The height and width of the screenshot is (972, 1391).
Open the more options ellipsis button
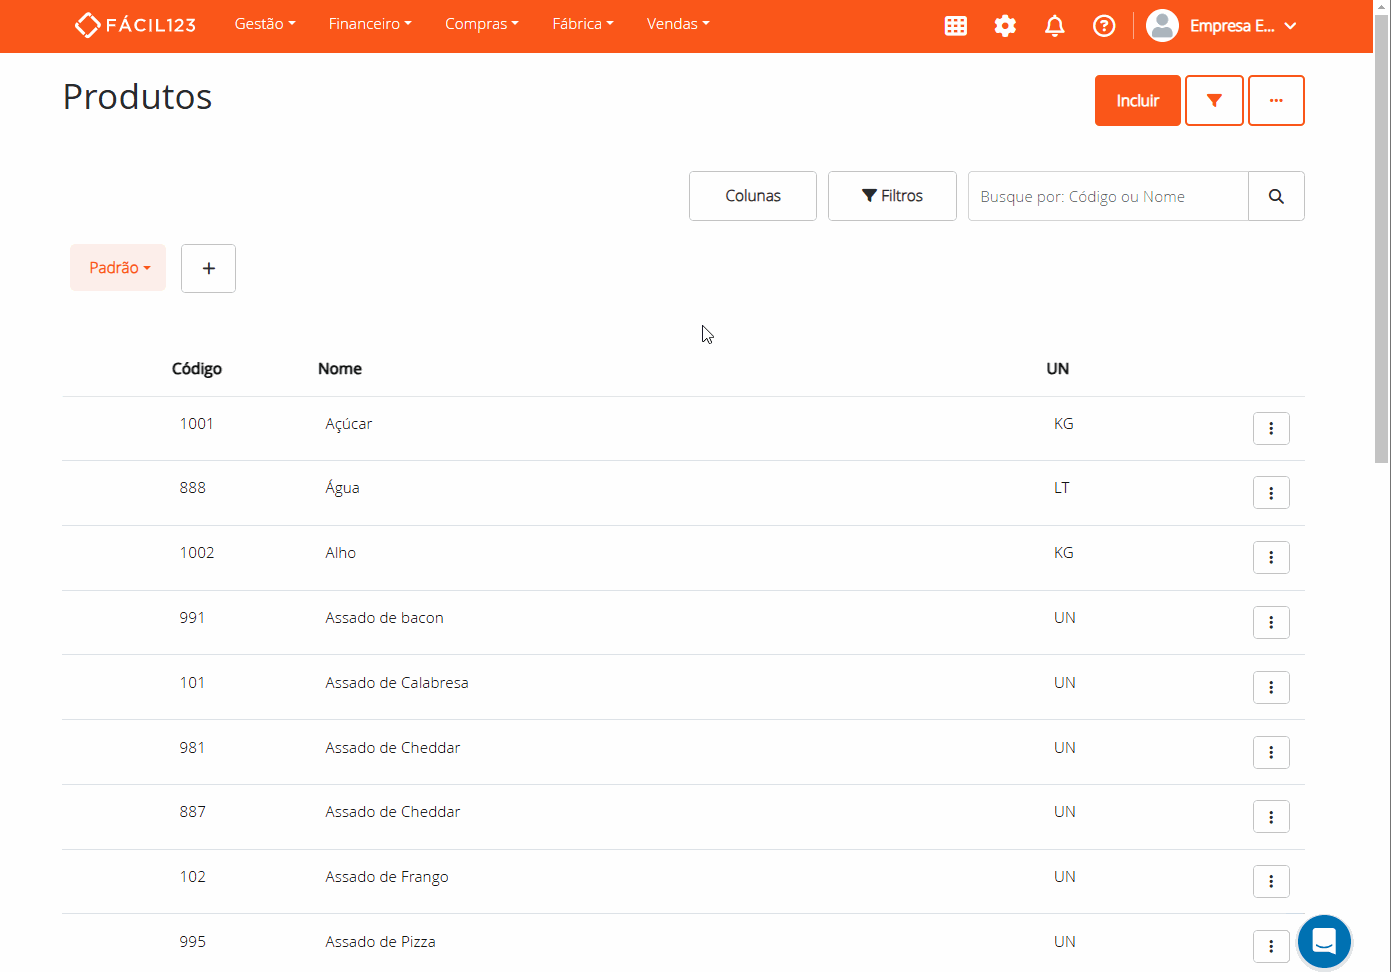point(1275,101)
